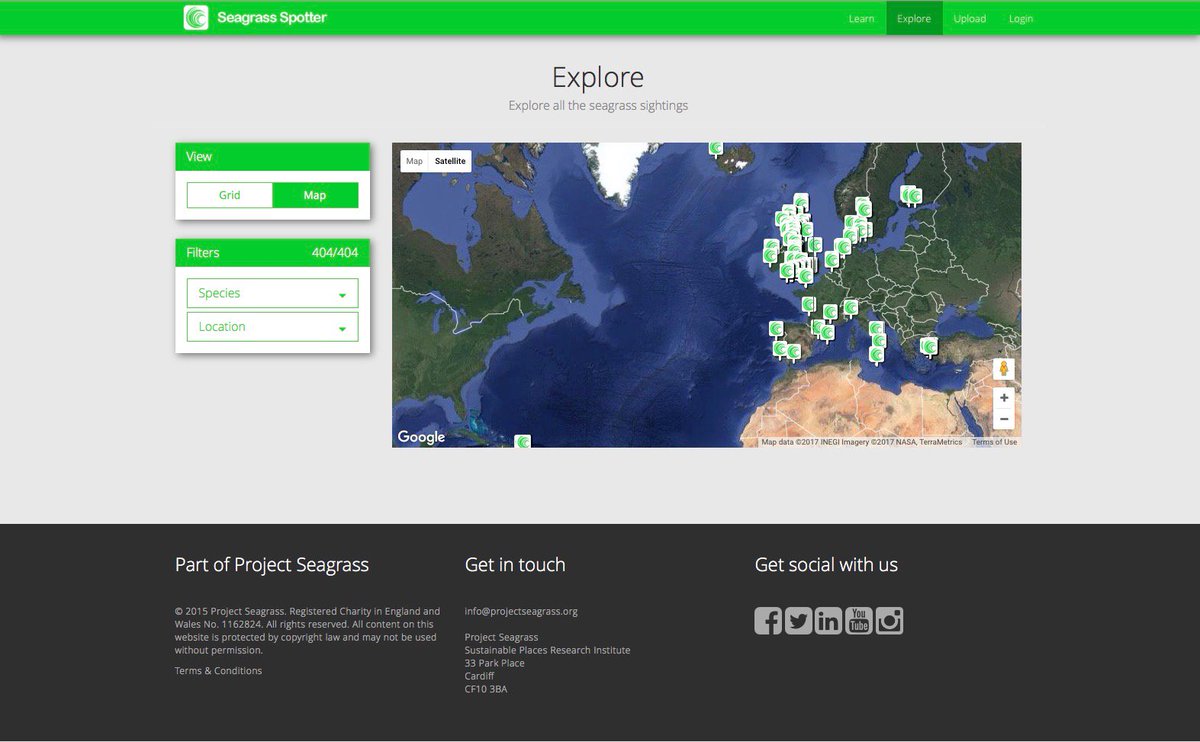Click the Filters panel header
Image resolution: width=1200 pixels, height=742 pixels.
tap(272, 253)
